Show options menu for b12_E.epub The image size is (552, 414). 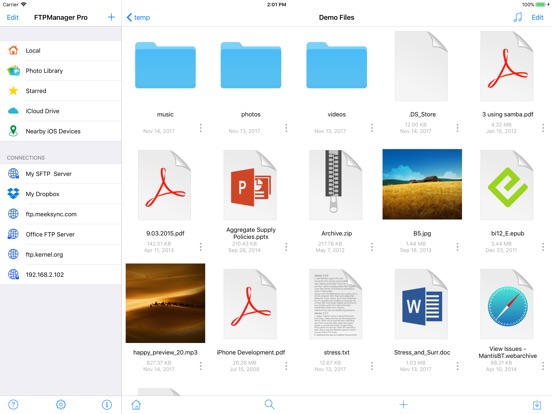tap(543, 247)
